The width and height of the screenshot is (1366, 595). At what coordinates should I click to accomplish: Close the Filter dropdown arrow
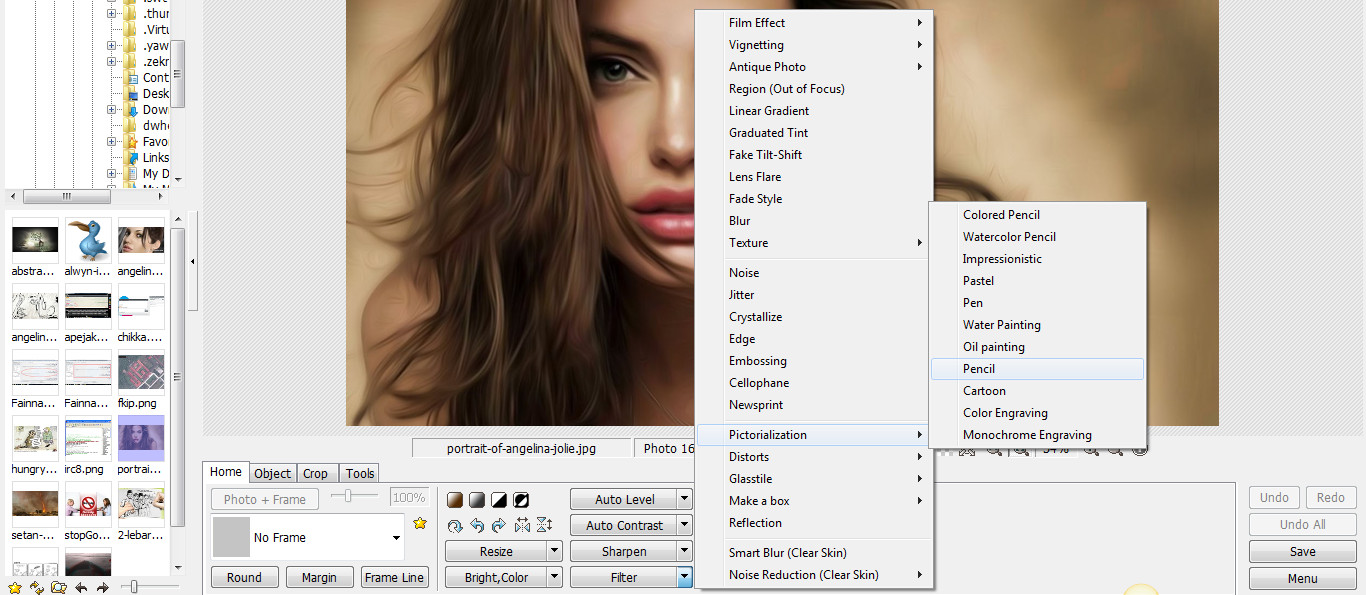click(x=684, y=577)
